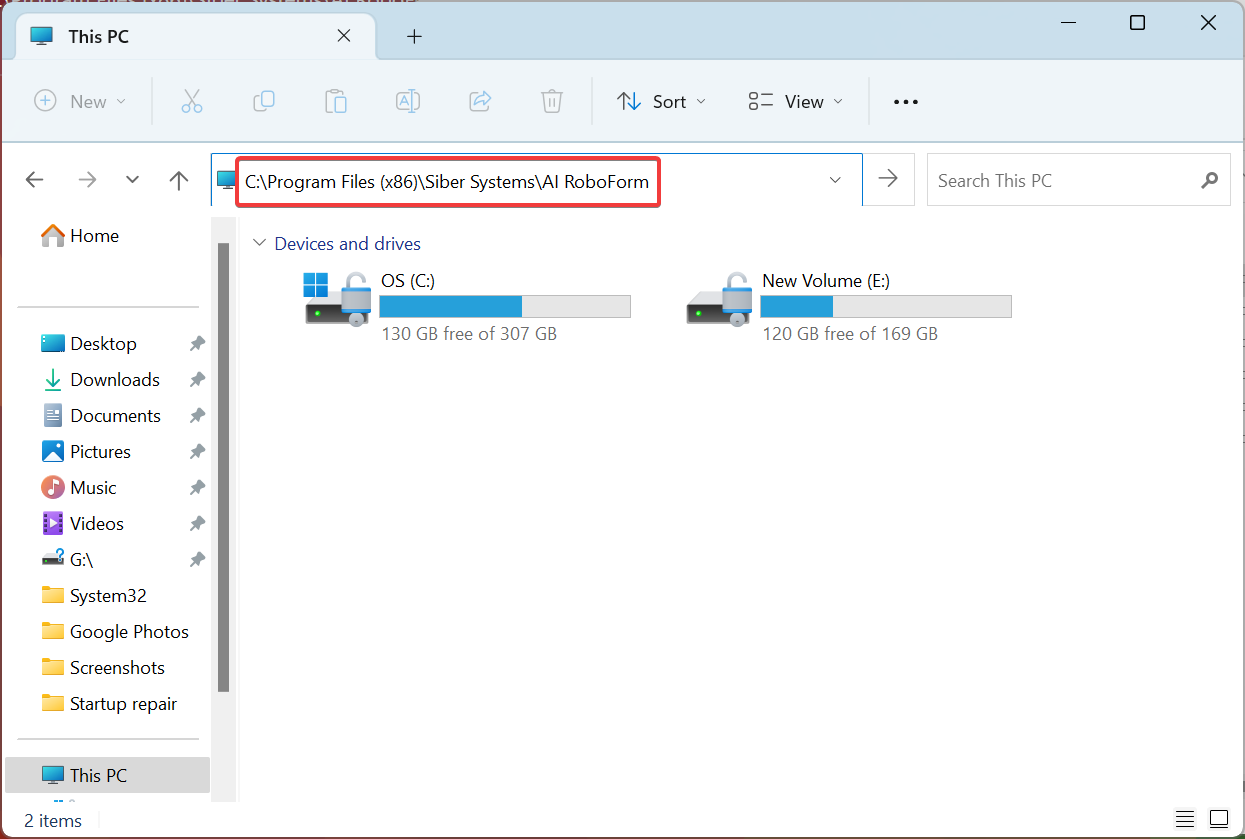Select the New Volume (E:) drive icon

[719, 298]
